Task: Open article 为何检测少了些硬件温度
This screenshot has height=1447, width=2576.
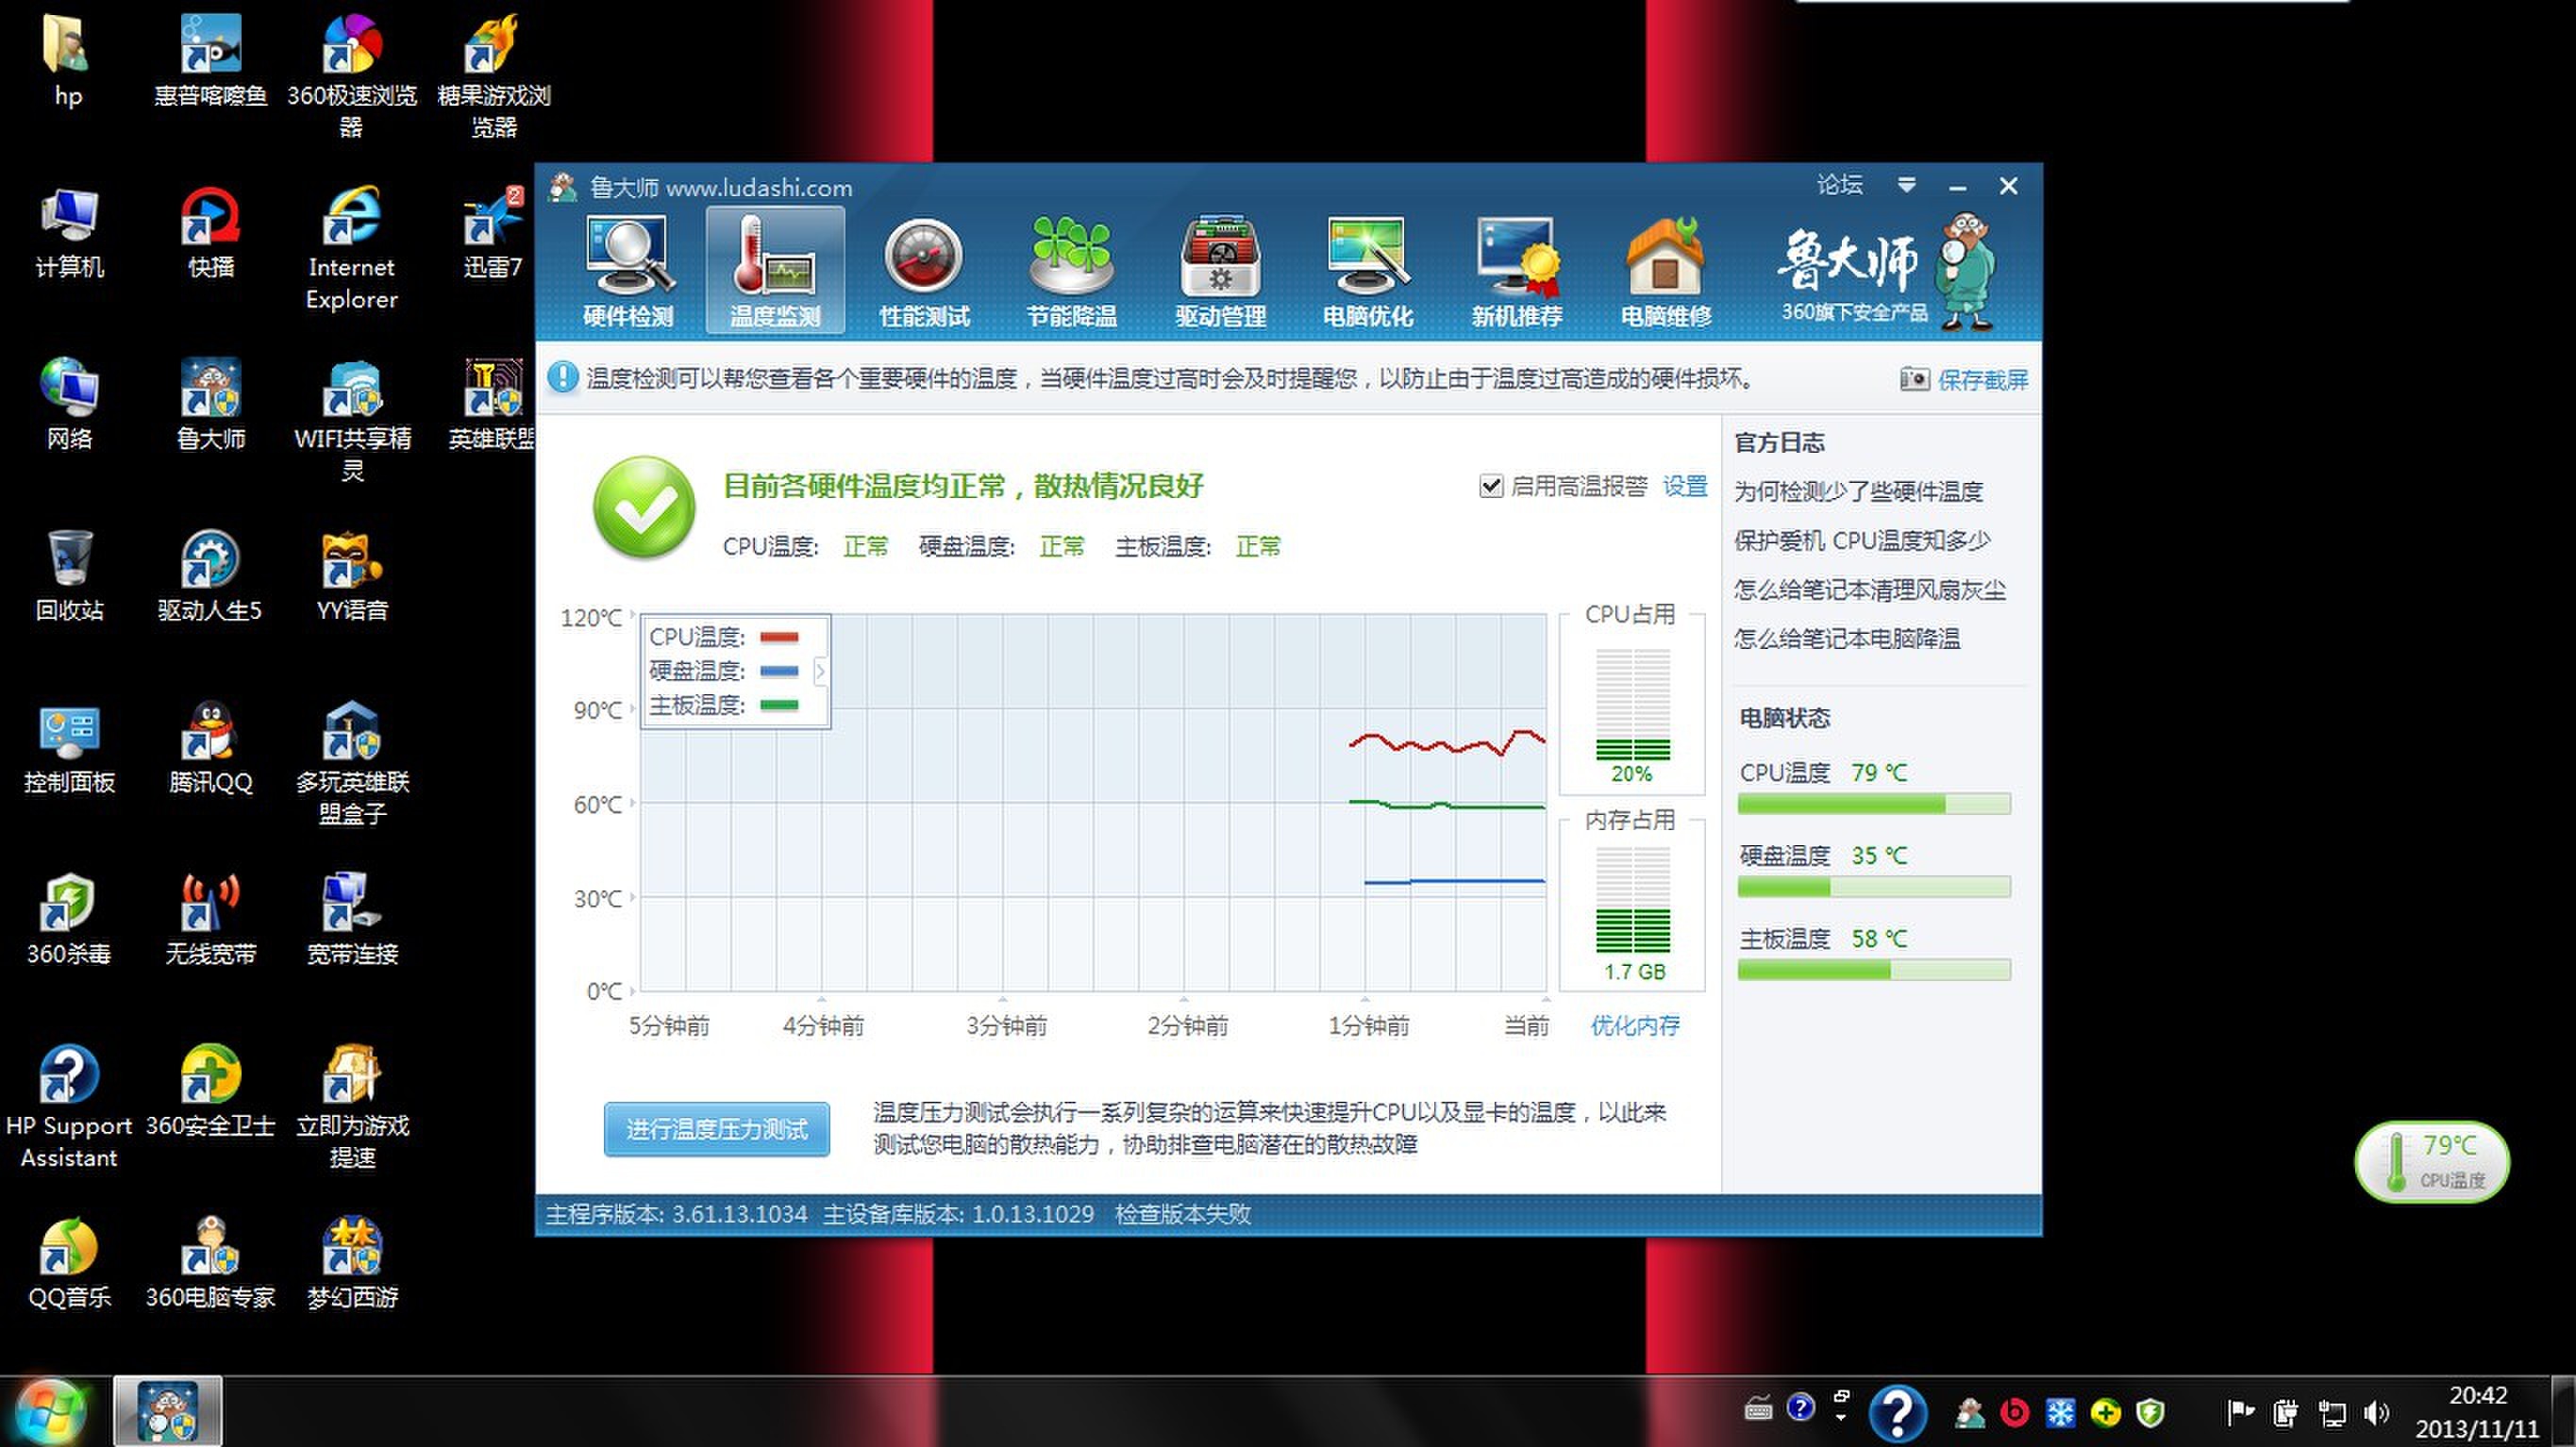Action: point(1857,491)
